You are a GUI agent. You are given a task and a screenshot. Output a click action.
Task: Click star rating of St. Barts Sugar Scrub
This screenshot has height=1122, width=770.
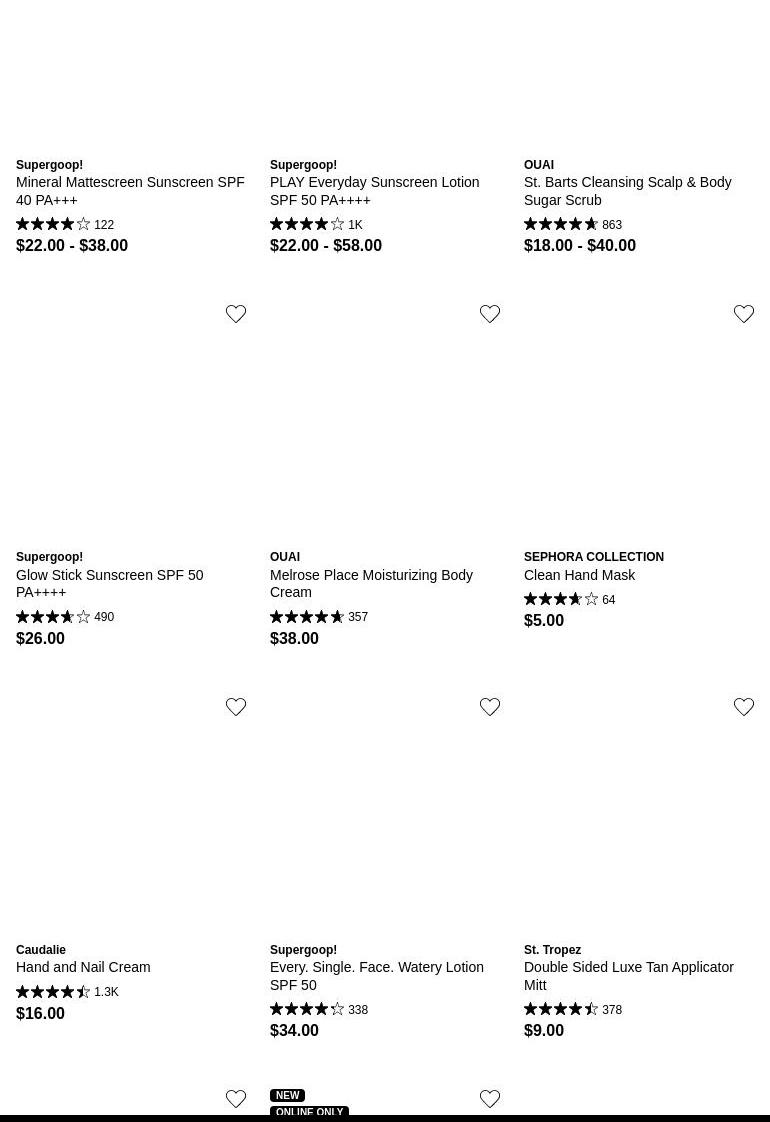tap(561, 225)
